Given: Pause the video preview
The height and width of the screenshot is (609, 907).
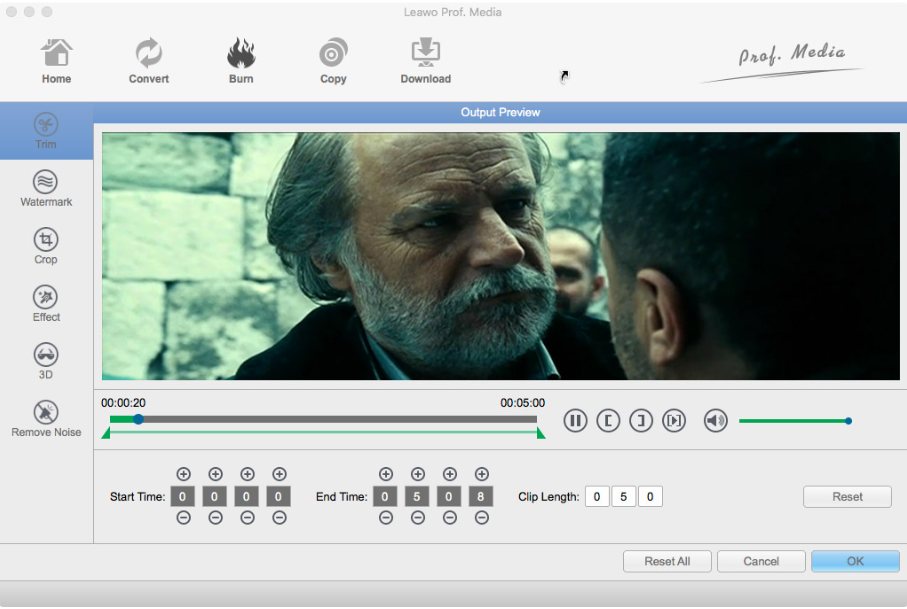Looking at the screenshot, I should pos(575,421).
